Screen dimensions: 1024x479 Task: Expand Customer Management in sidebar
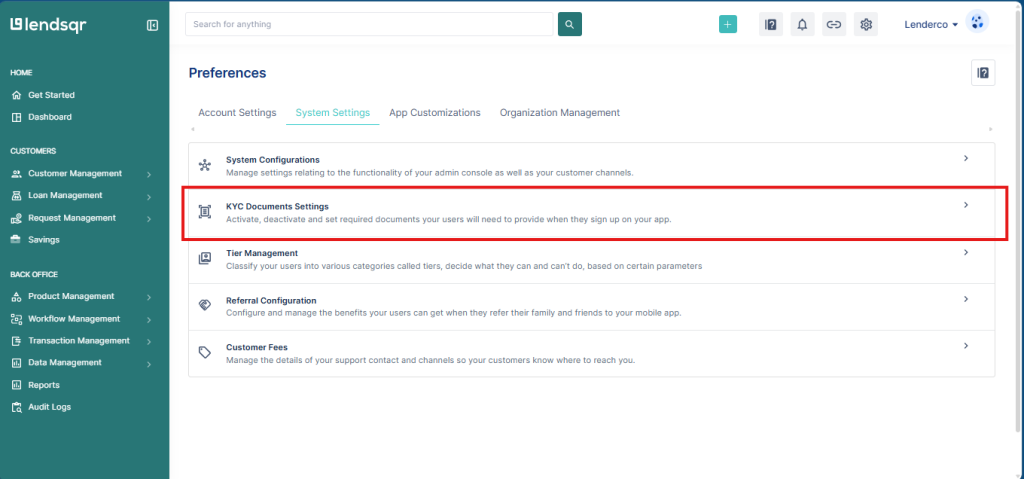pos(82,173)
